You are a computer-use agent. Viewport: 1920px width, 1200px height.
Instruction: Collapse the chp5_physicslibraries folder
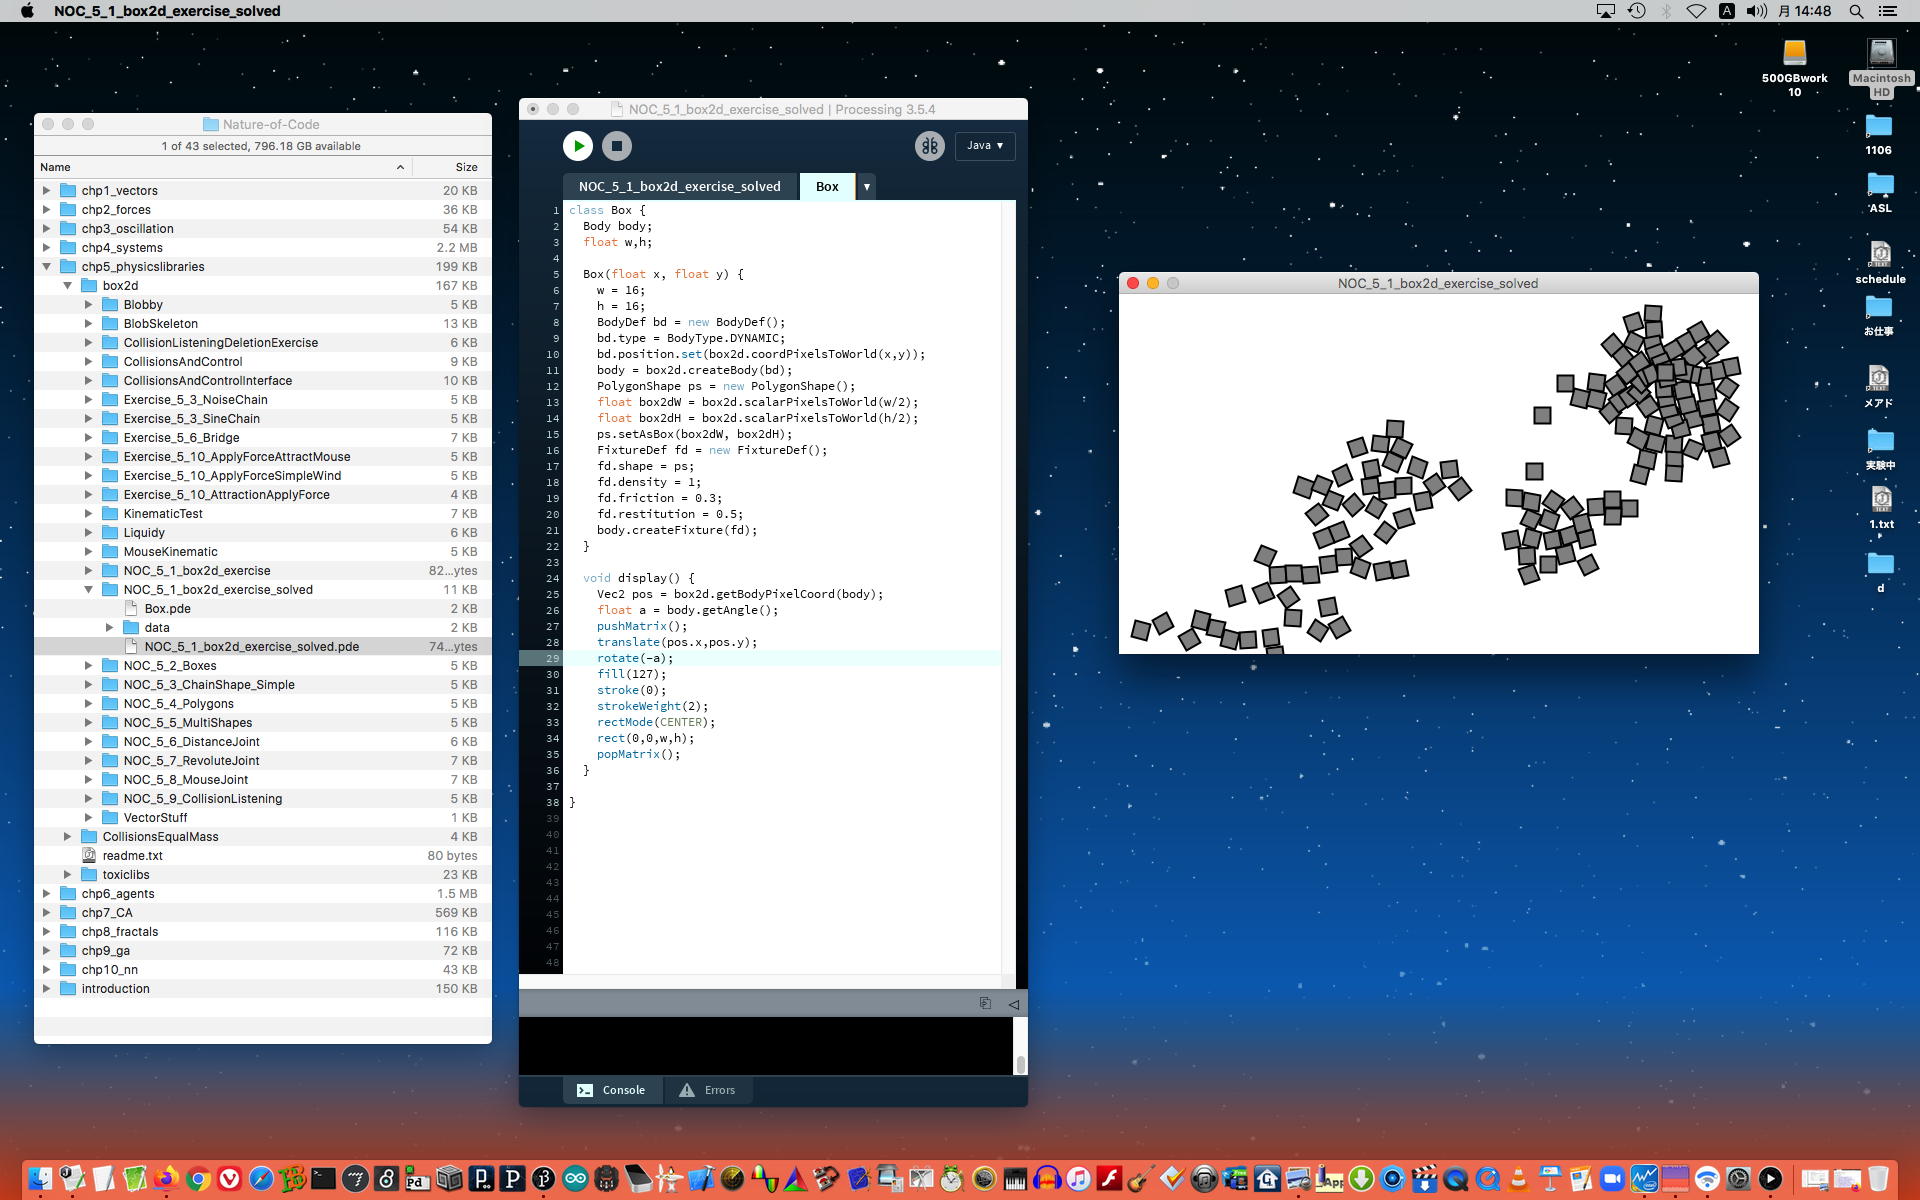coord(46,267)
